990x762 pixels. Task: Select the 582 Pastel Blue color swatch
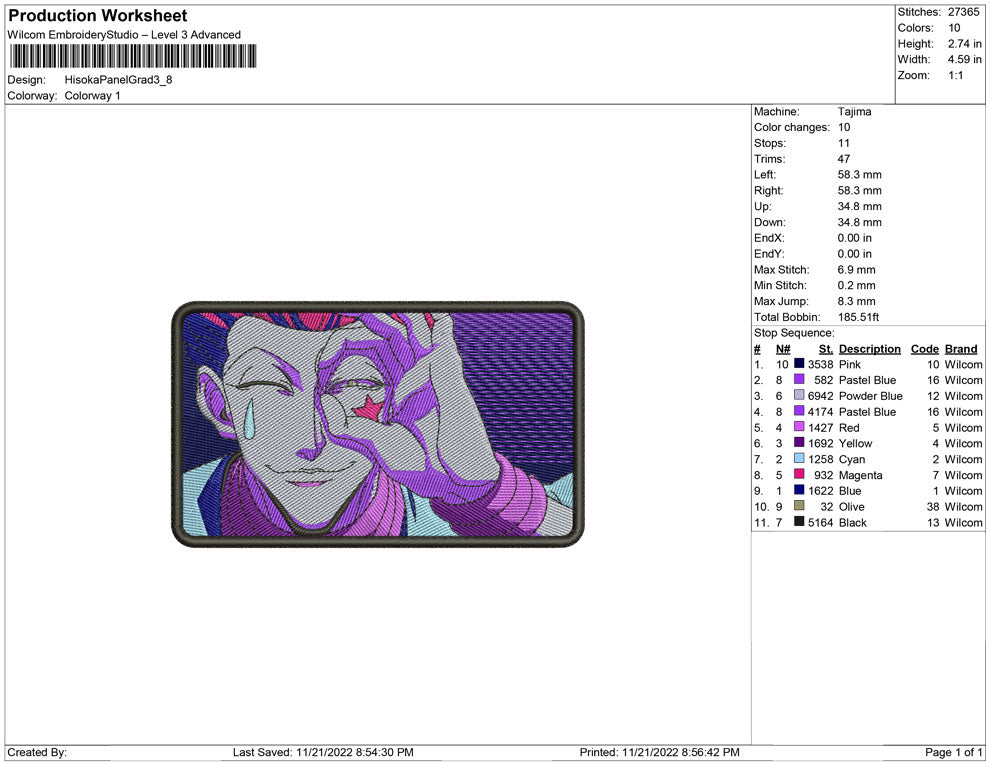[799, 379]
